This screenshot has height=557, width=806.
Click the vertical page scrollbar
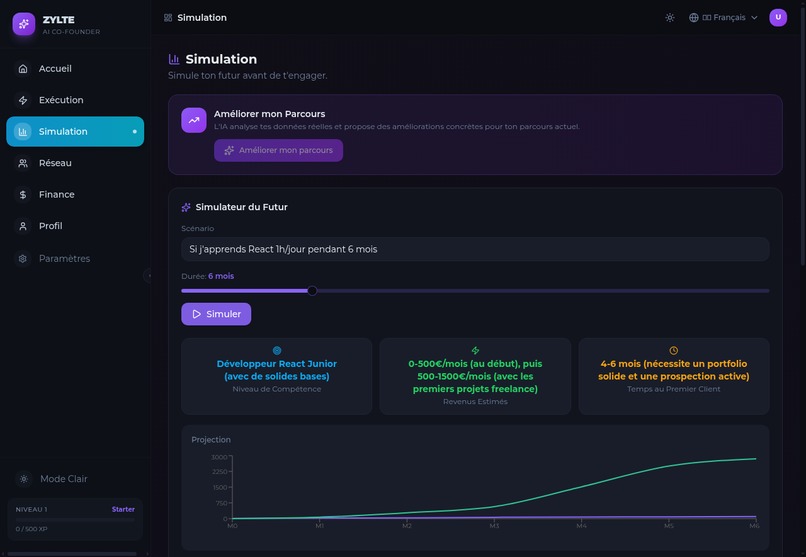802,134
